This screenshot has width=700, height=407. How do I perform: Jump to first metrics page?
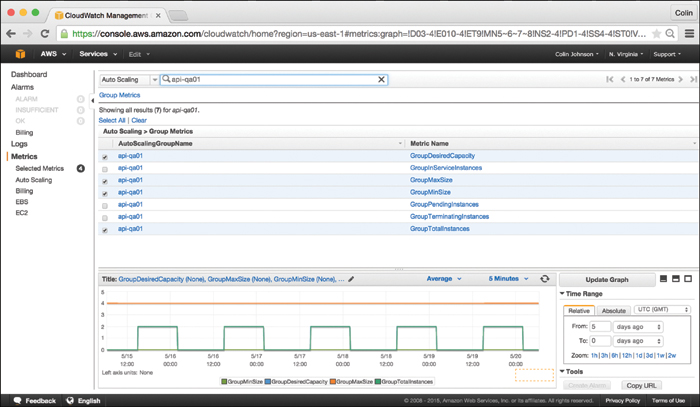pos(610,79)
